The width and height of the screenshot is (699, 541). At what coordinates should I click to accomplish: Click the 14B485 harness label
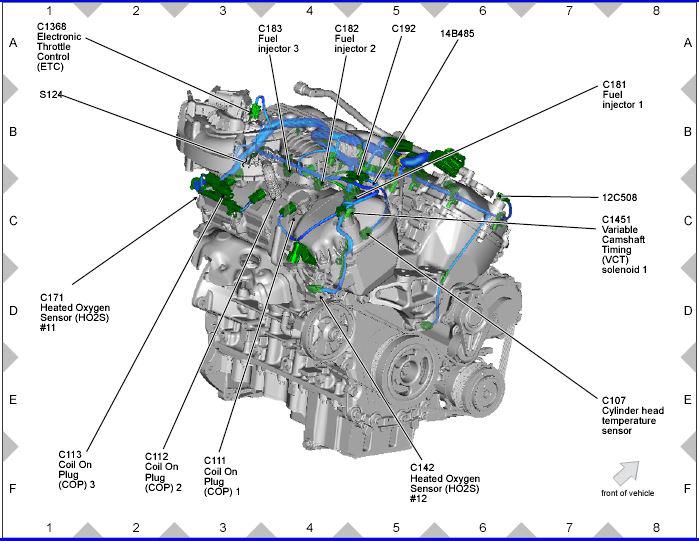tap(458, 33)
